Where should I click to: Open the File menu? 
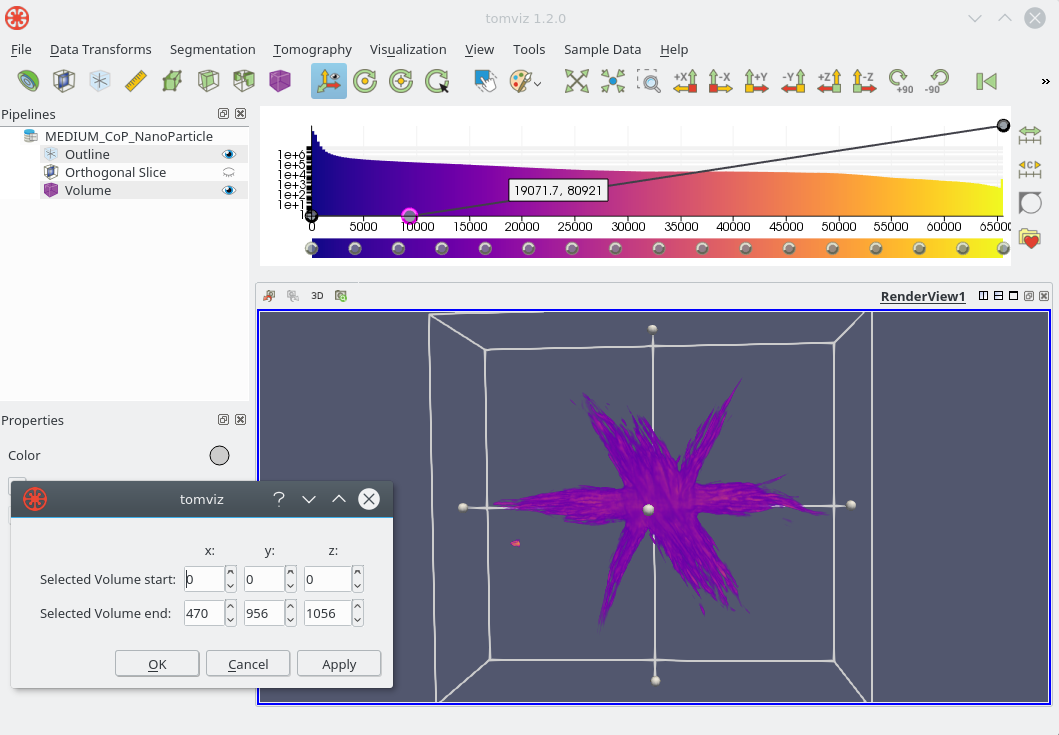(21, 49)
